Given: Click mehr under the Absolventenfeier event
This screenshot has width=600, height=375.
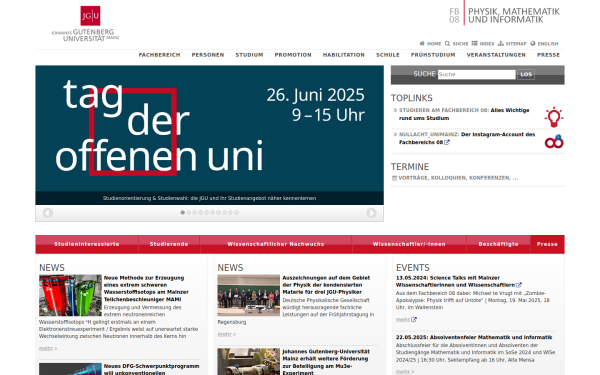Looking at the screenshot, I should (x=403, y=372).
